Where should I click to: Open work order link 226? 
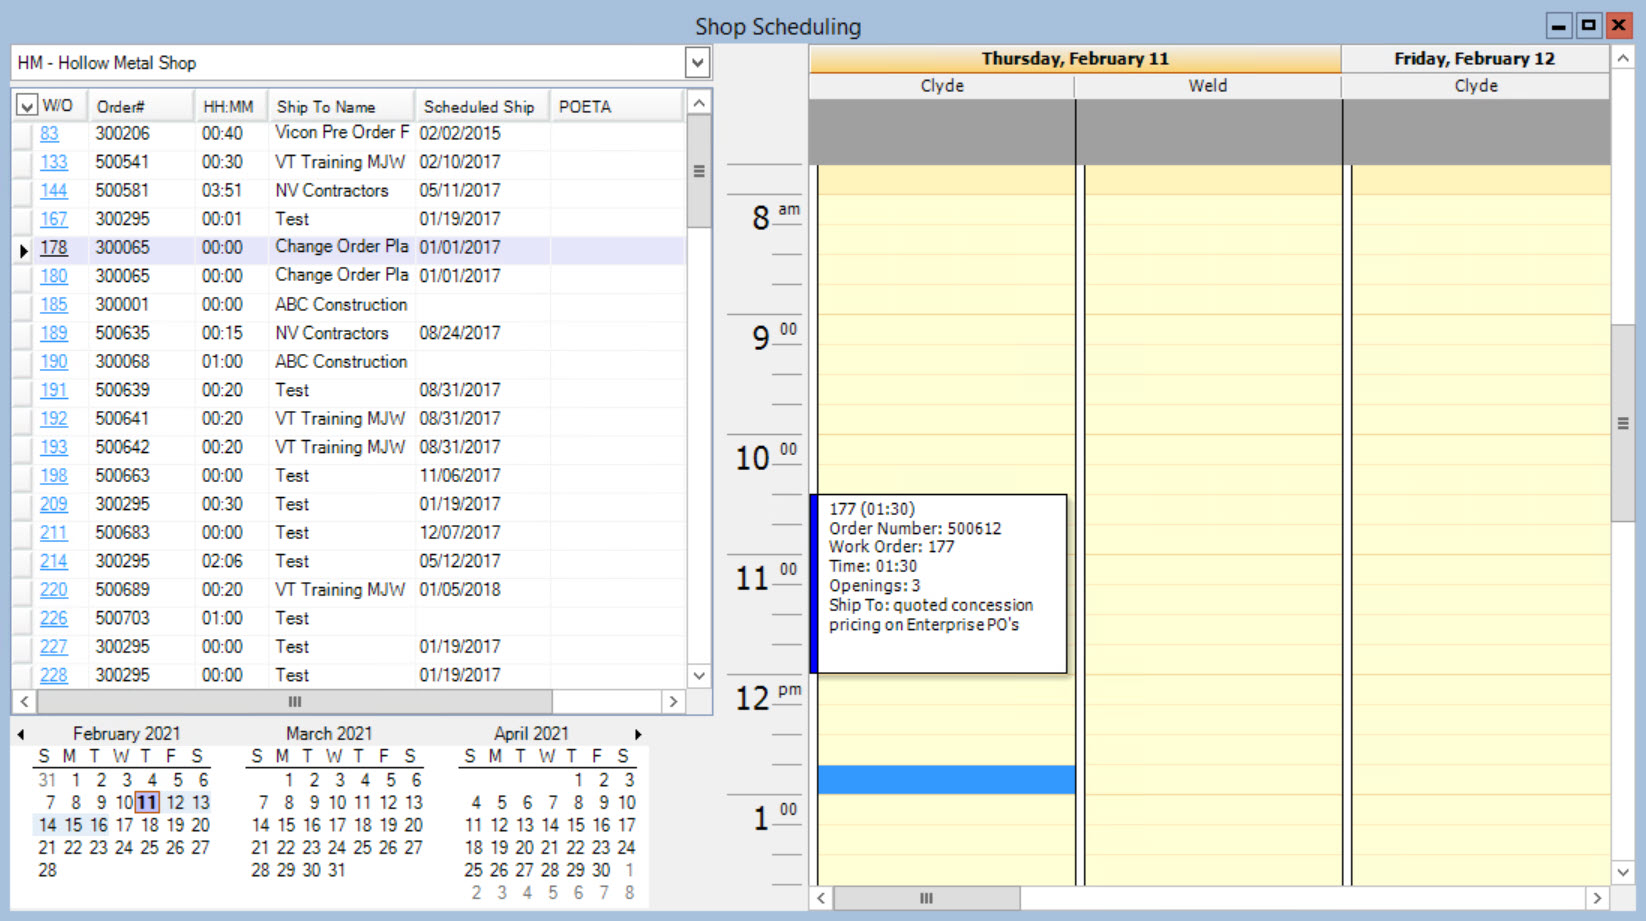coord(54,618)
